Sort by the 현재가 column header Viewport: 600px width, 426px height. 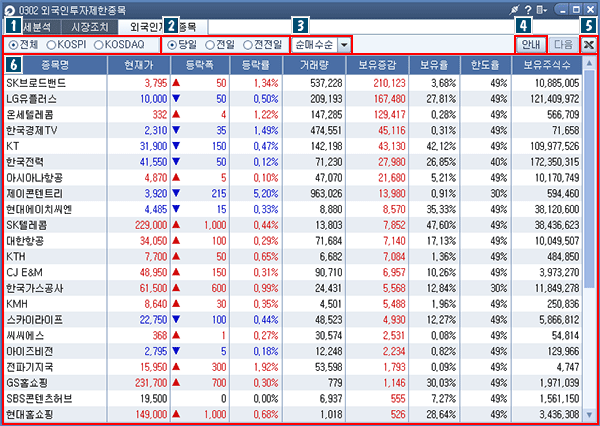click(x=139, y=65)
